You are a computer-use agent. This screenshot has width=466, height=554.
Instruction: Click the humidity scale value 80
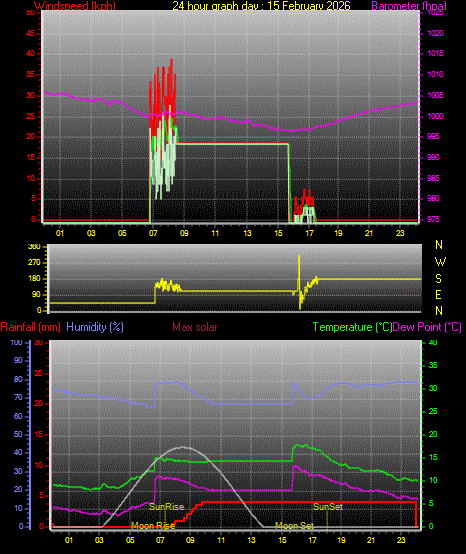click(x=18, y=379)
